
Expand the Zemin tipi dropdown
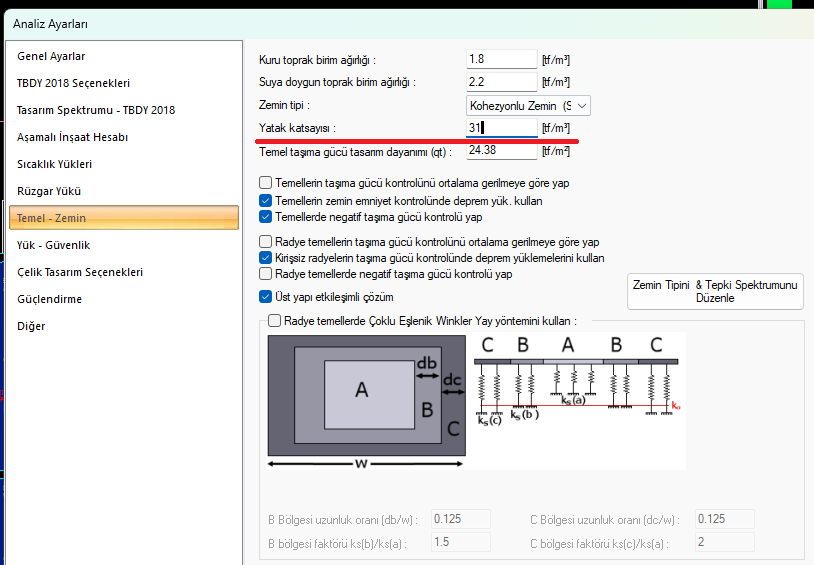point(528,106)
